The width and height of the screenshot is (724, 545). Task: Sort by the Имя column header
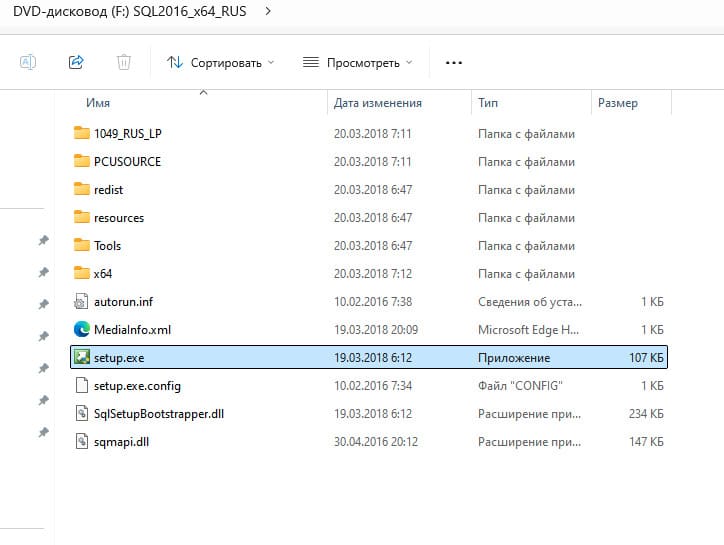98,103
